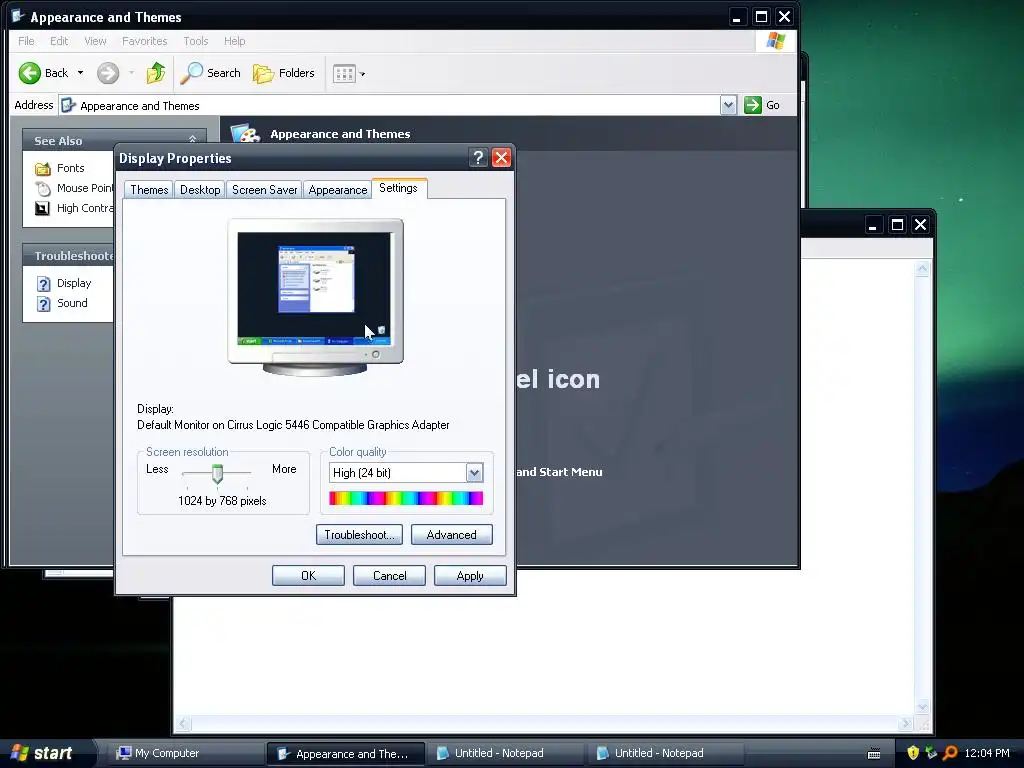
Task: Close the Display Properties dialog
Action: pyautogui.click(x=501, y=157)
